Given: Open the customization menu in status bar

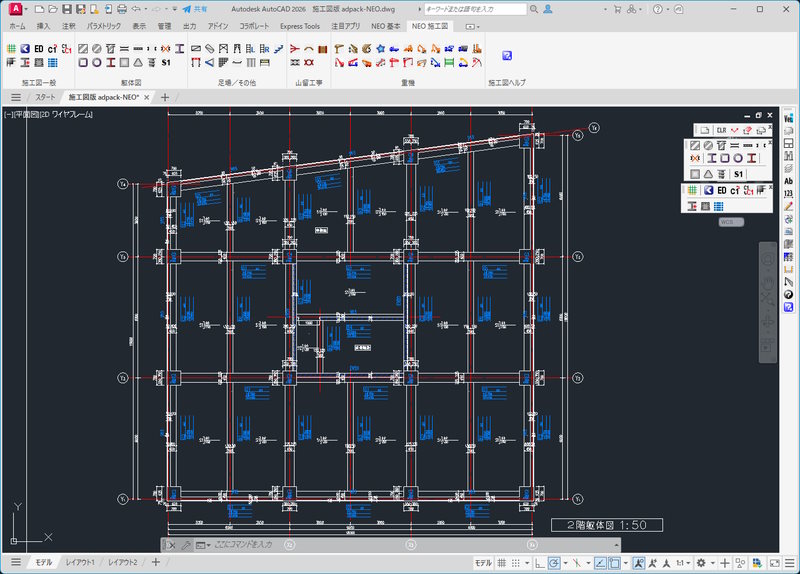Looking at the screenshot, I should [x=788, y=563].
